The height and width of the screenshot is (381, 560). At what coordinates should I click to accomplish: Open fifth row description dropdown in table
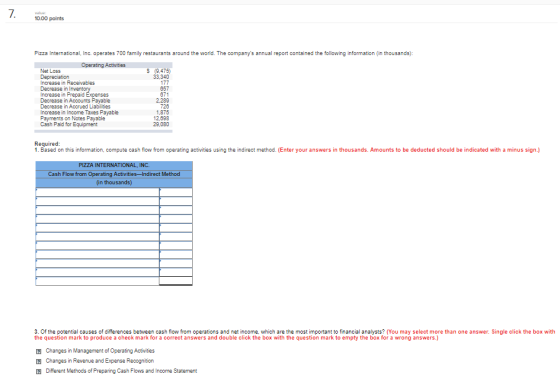pyautogui.click(x=97, y=228)
